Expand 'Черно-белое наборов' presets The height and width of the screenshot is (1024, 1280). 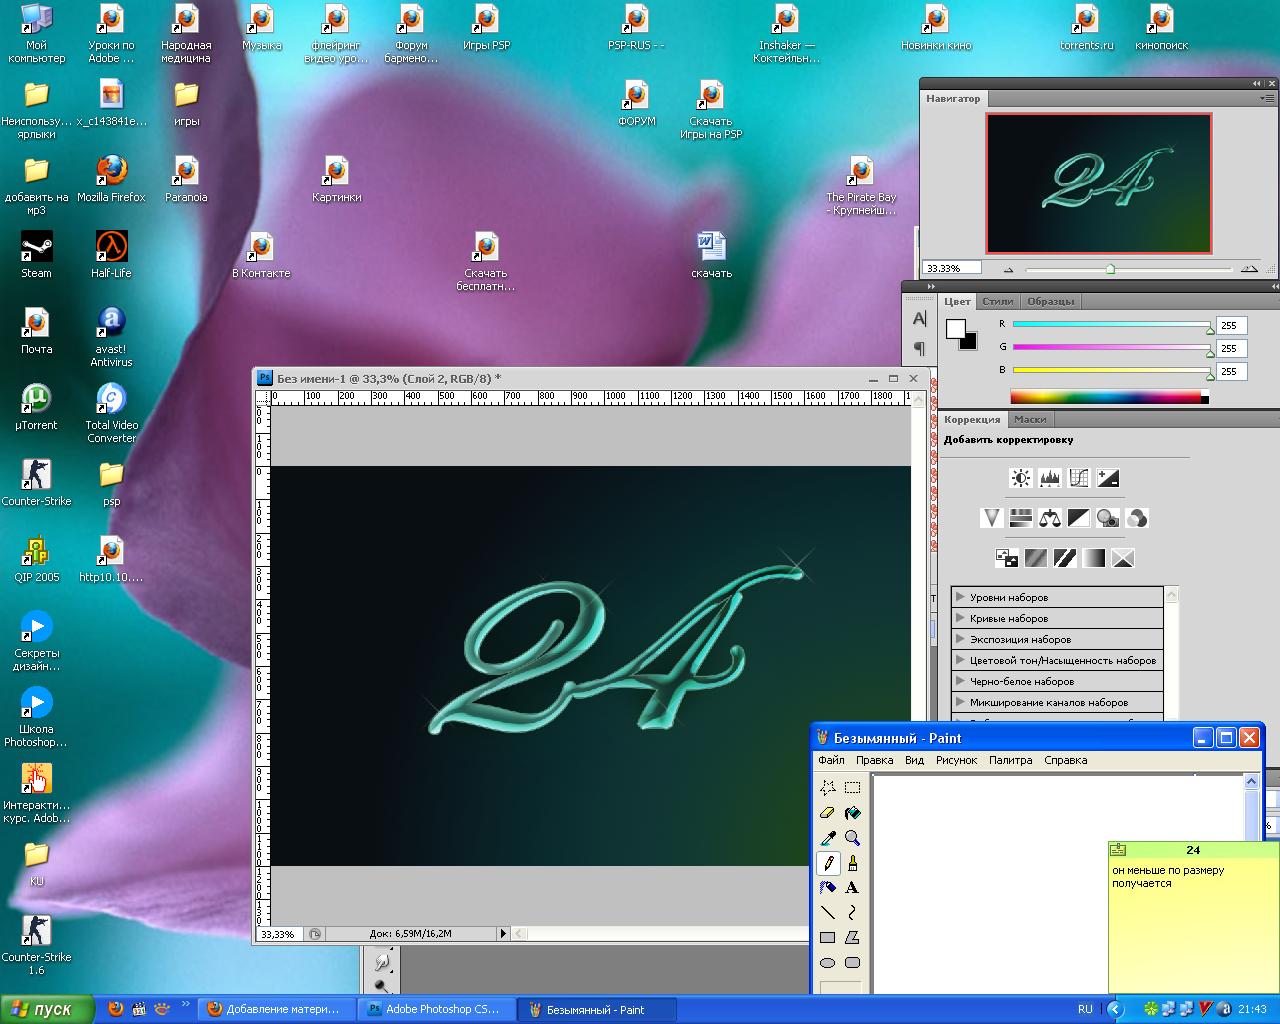click(x=960, y=681)
